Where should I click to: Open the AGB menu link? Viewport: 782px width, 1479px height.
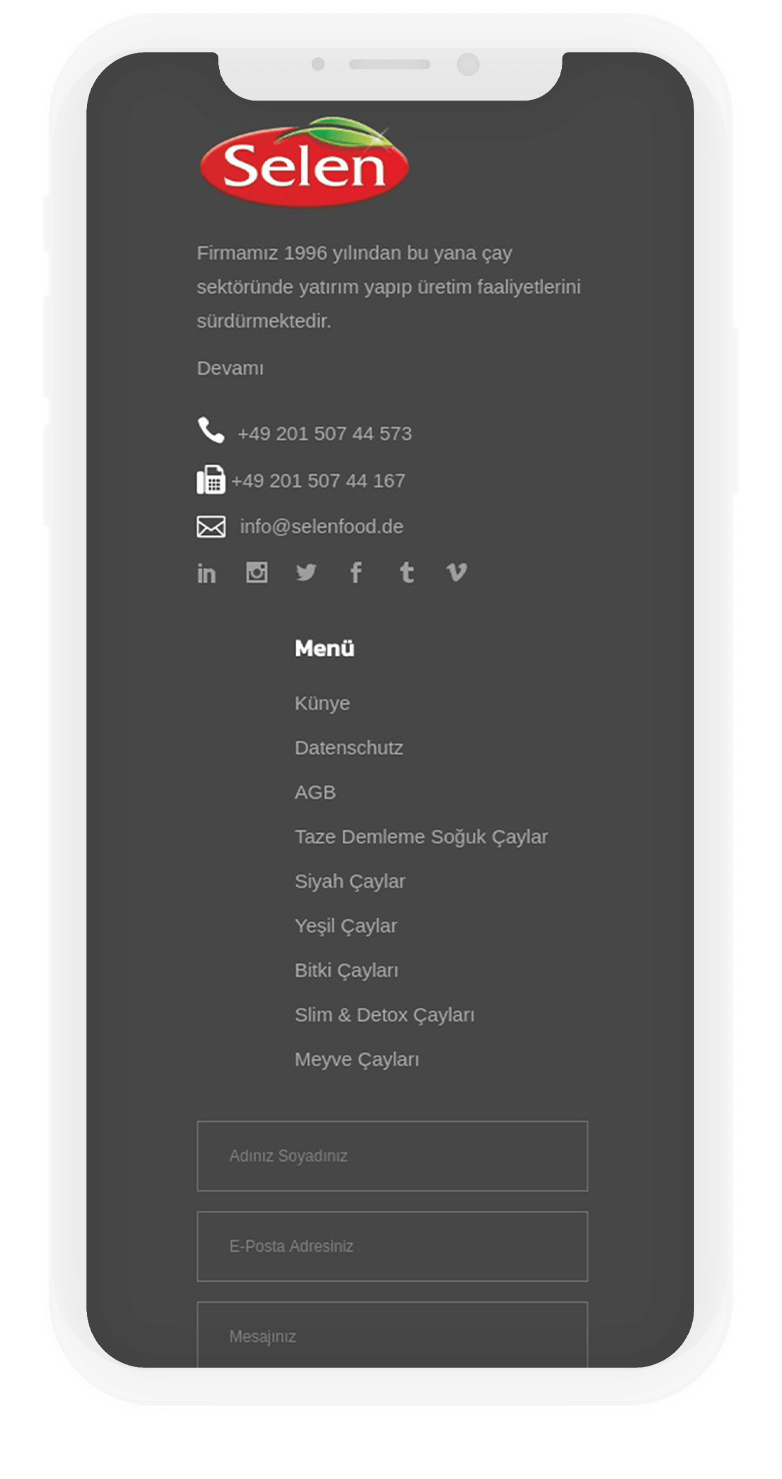[x=315, y=792]
